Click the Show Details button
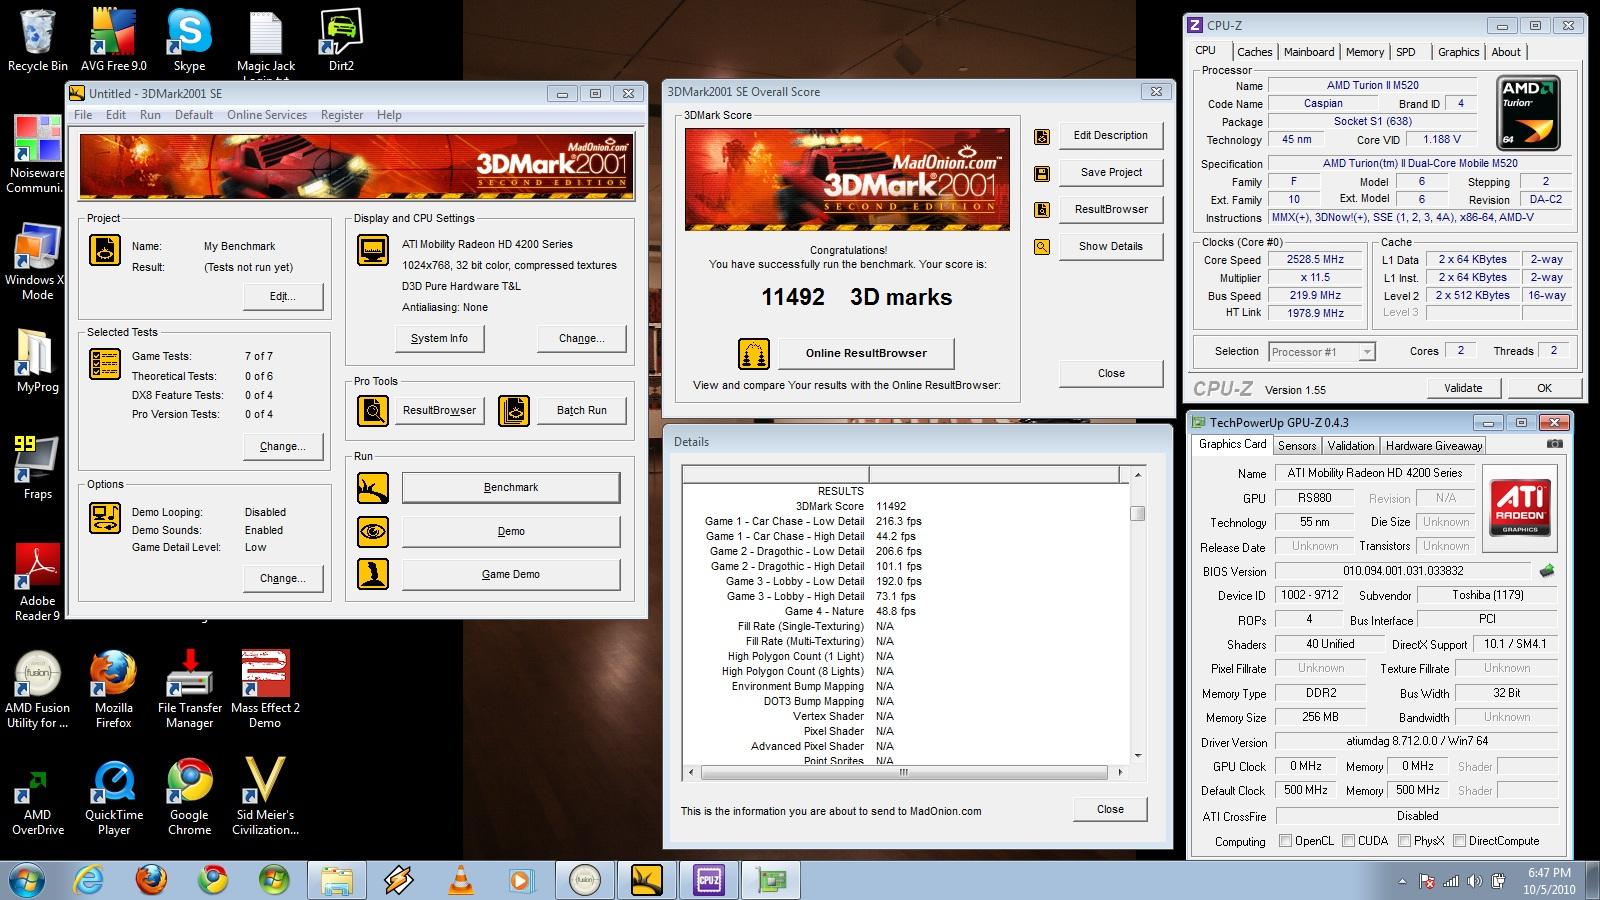 [1111, 246]
